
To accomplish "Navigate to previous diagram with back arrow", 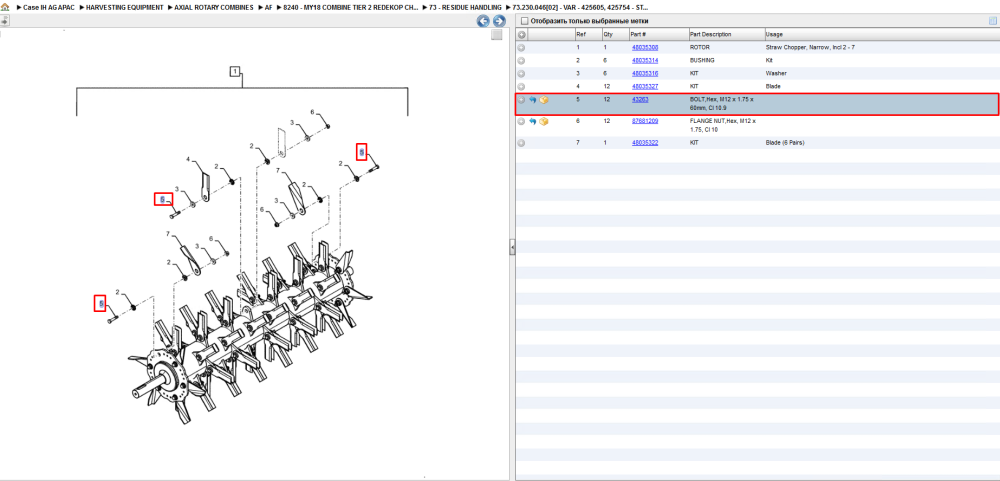I will (x=483, y=21).
